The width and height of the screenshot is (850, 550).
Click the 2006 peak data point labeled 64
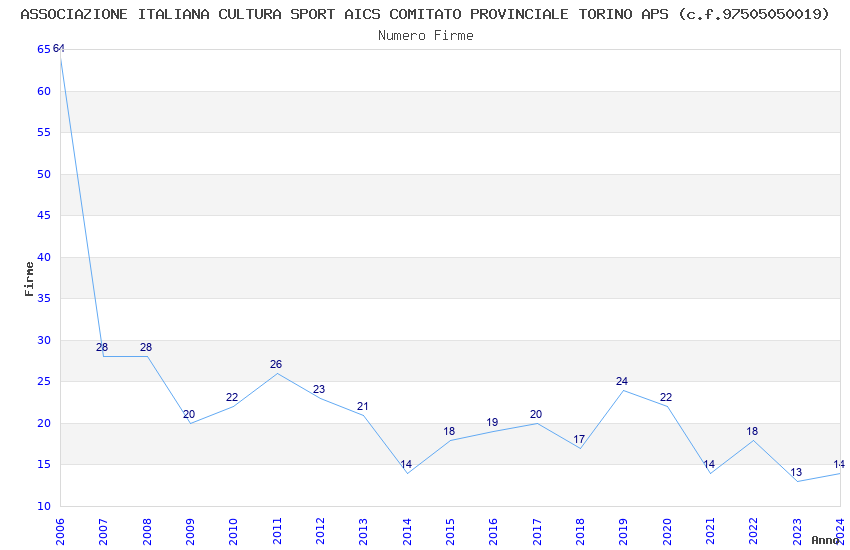coord(61,58)
